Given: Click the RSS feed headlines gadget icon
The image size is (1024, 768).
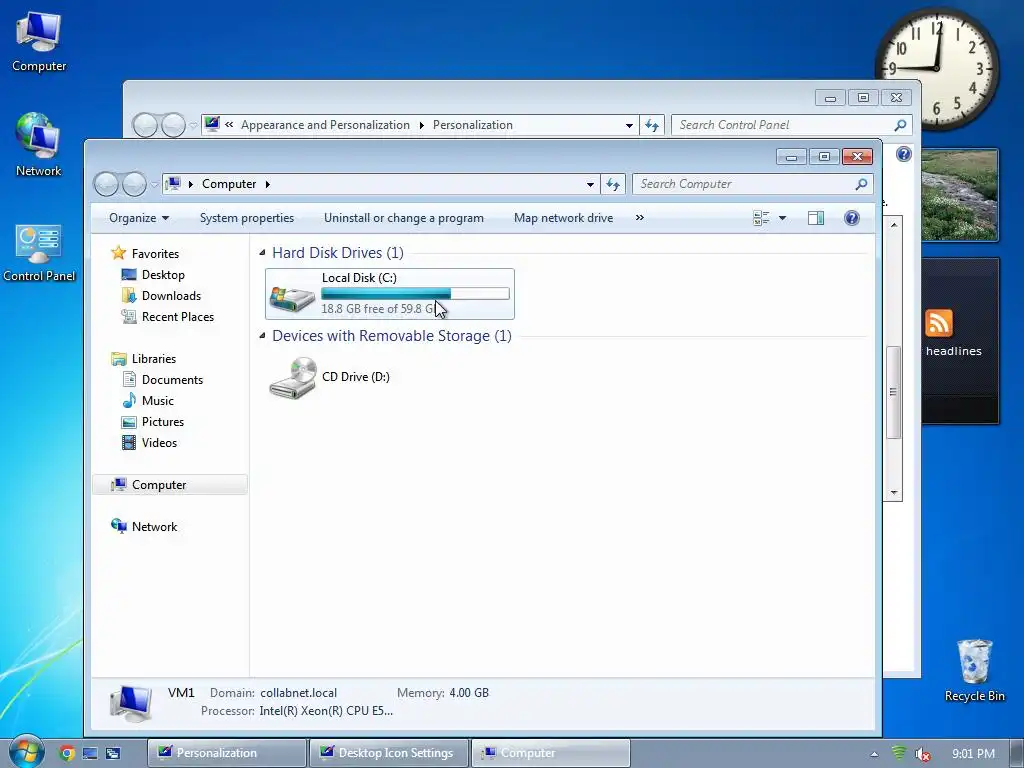Looking at the screenshot, I should pos(938,323).
